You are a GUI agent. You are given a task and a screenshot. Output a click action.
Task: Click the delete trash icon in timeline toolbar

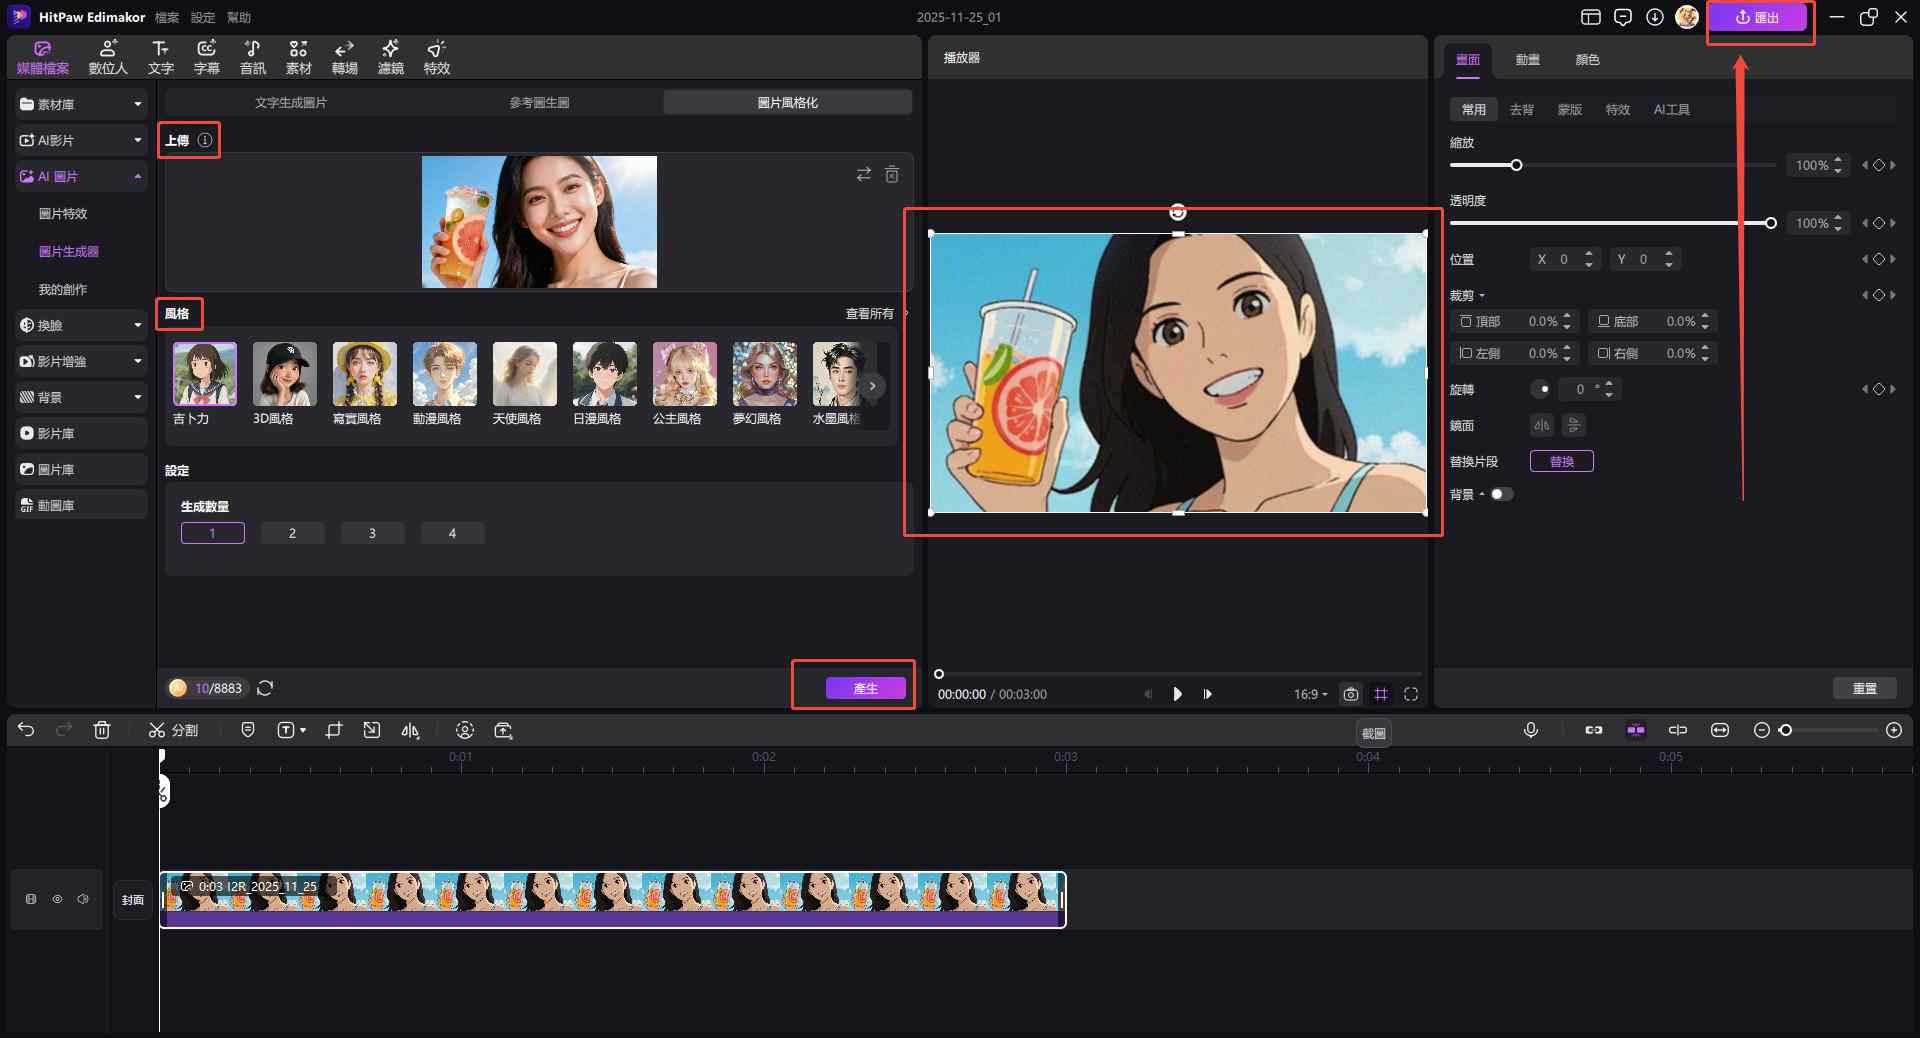pos(102,731)
